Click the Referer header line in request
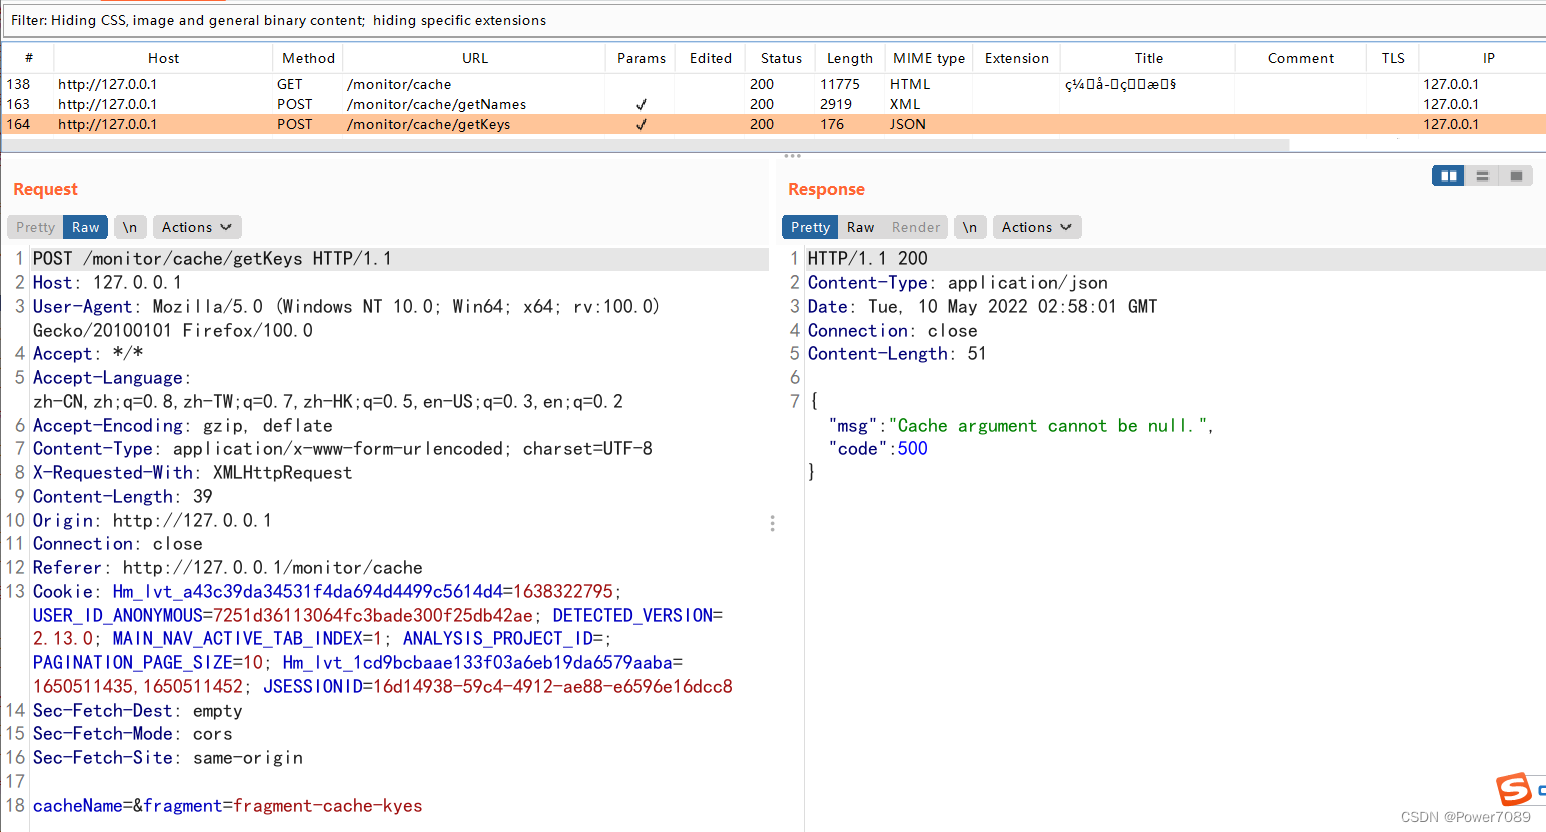 tap(228, 568)
